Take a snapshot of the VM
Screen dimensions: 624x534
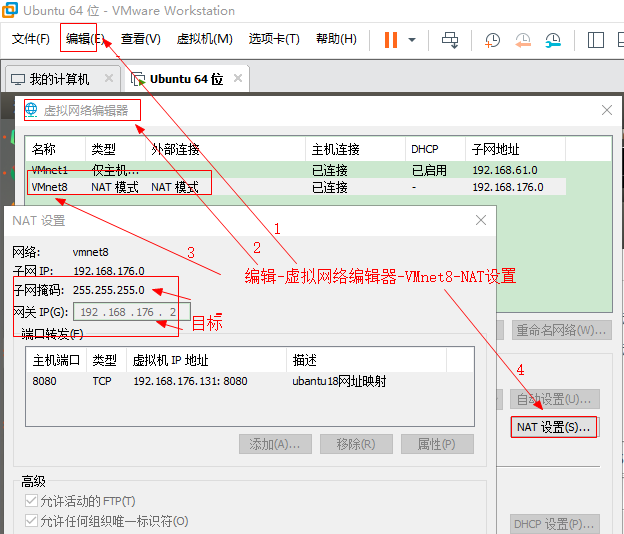(x=492, y=40)
